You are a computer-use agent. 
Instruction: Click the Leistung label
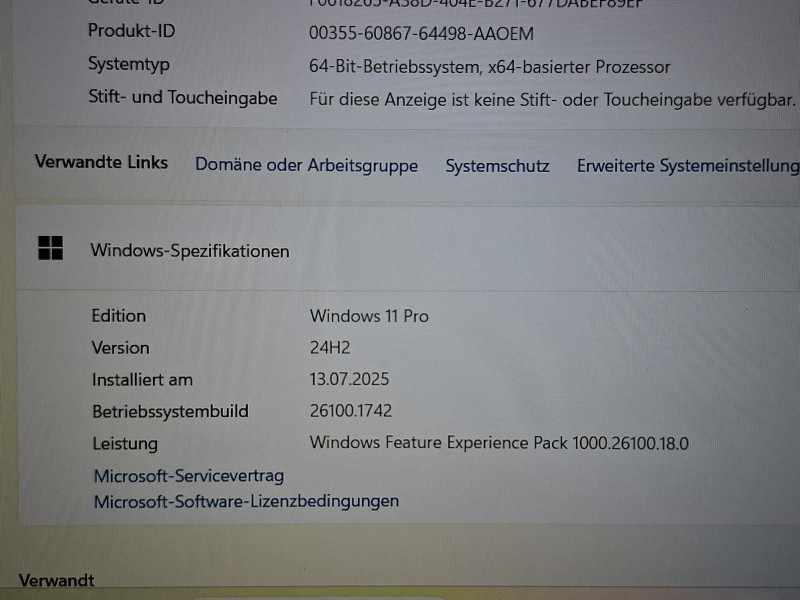pyautogui.click(x=125, y=444)
